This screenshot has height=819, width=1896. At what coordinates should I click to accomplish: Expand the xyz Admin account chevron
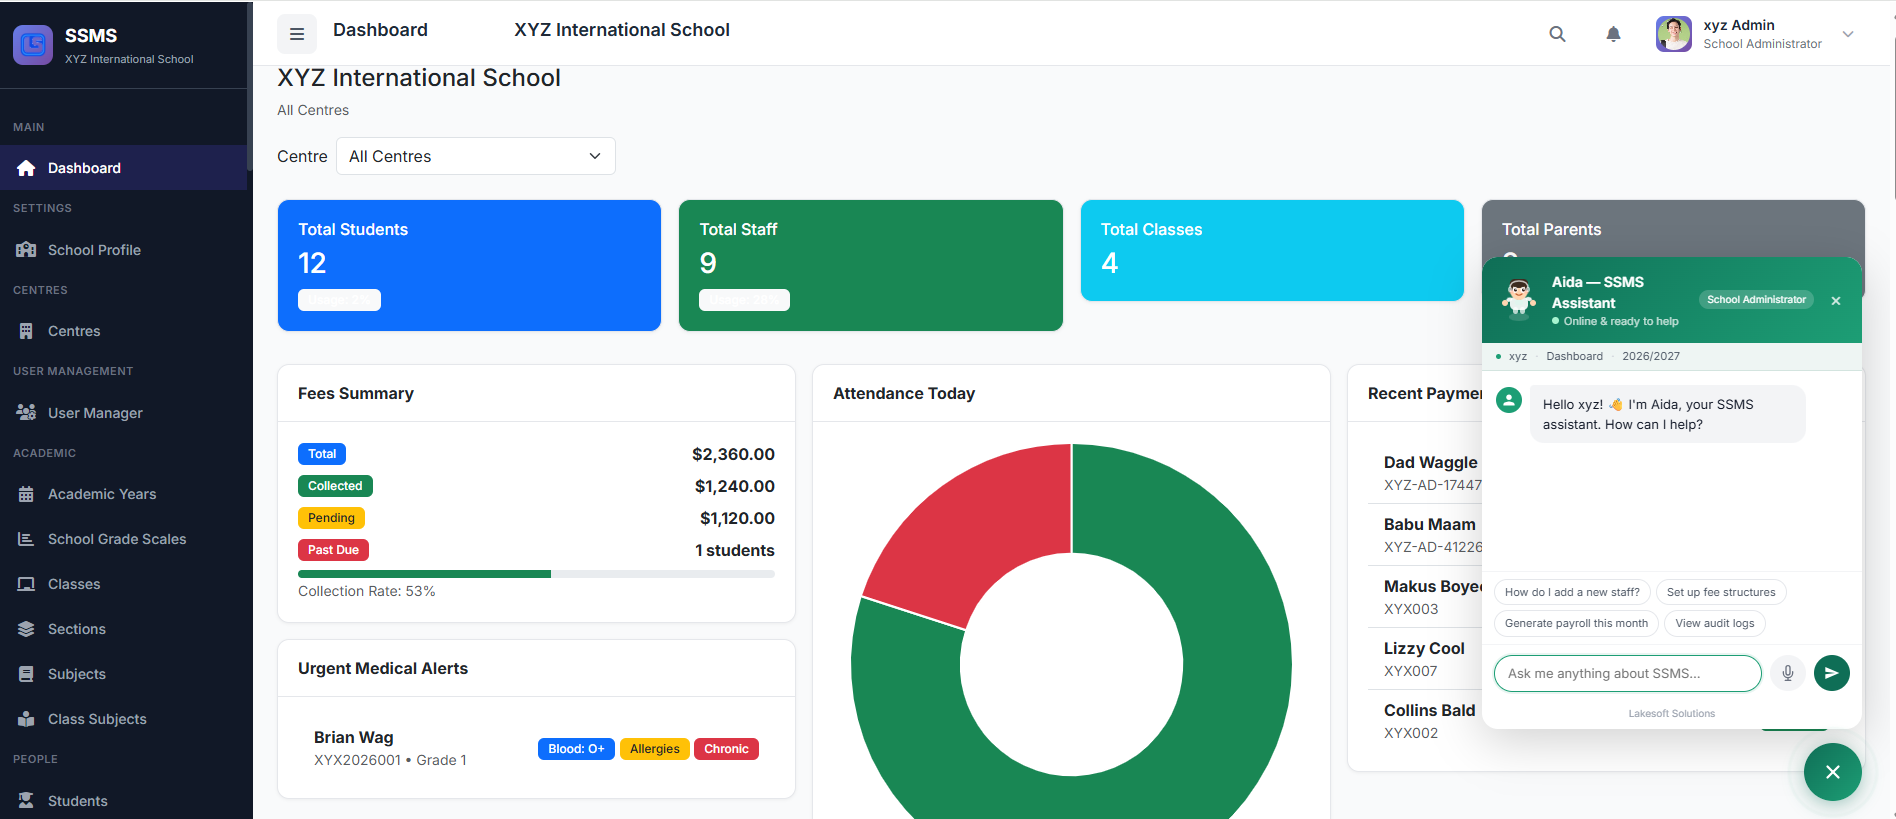click(x=1848, y=34)
